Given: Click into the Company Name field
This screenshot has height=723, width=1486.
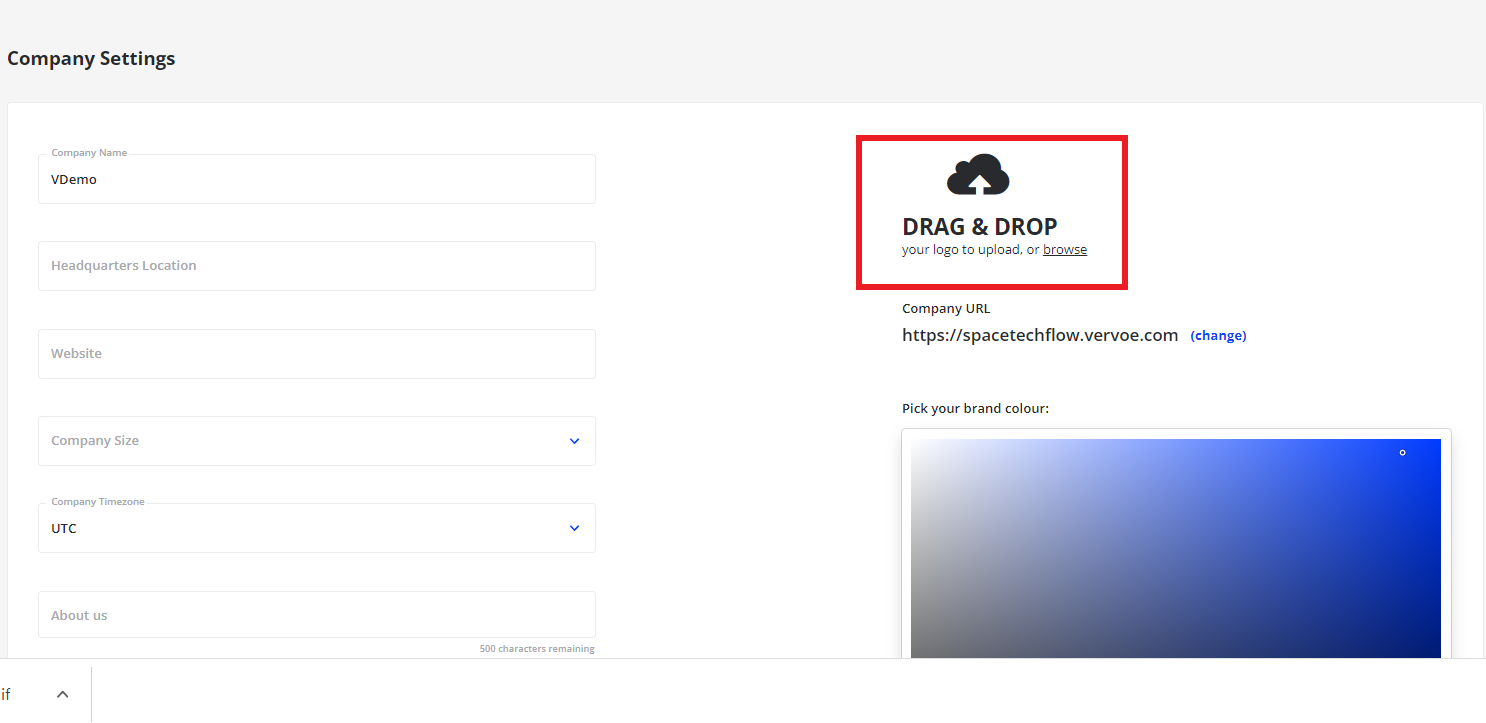Looking at the screenshot, I should pyautogui.click(x=317, y=179).
